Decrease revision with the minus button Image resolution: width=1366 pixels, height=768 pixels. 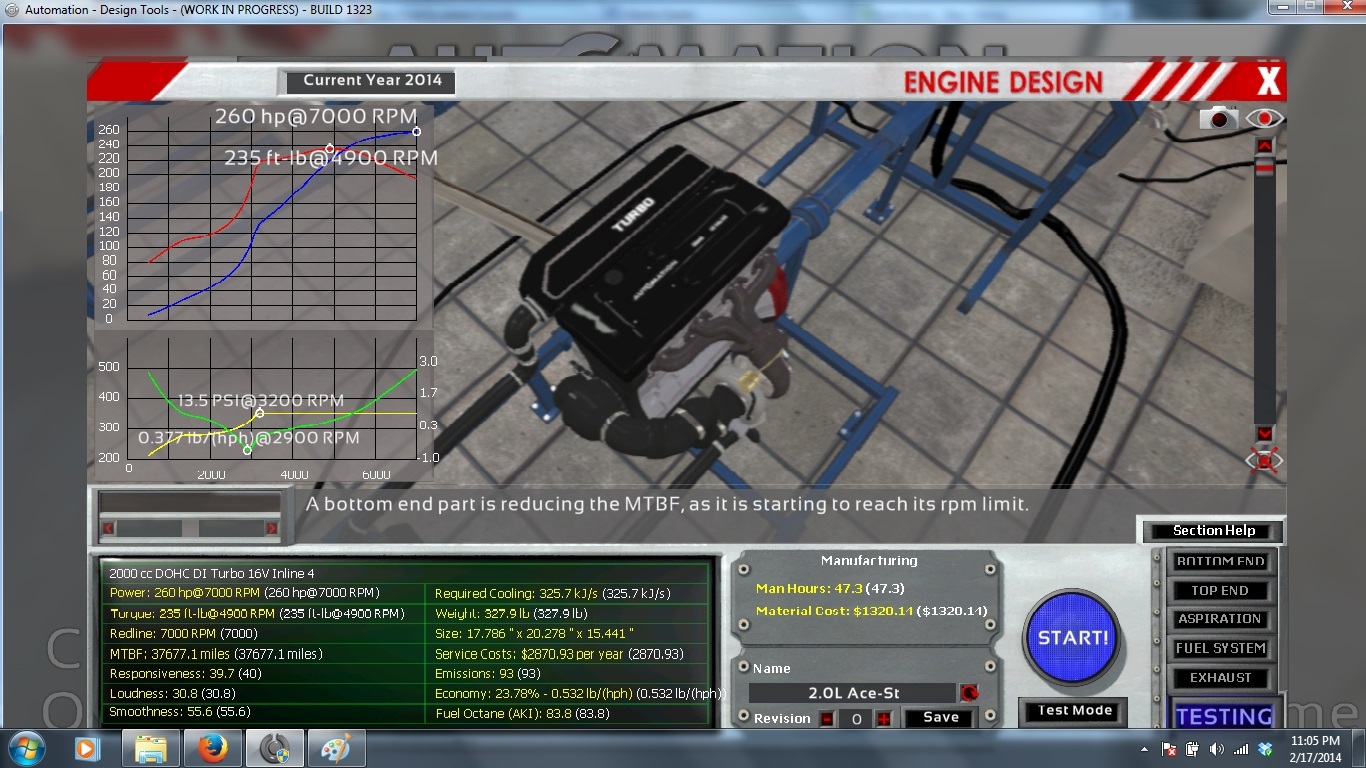tap(827, 718)
